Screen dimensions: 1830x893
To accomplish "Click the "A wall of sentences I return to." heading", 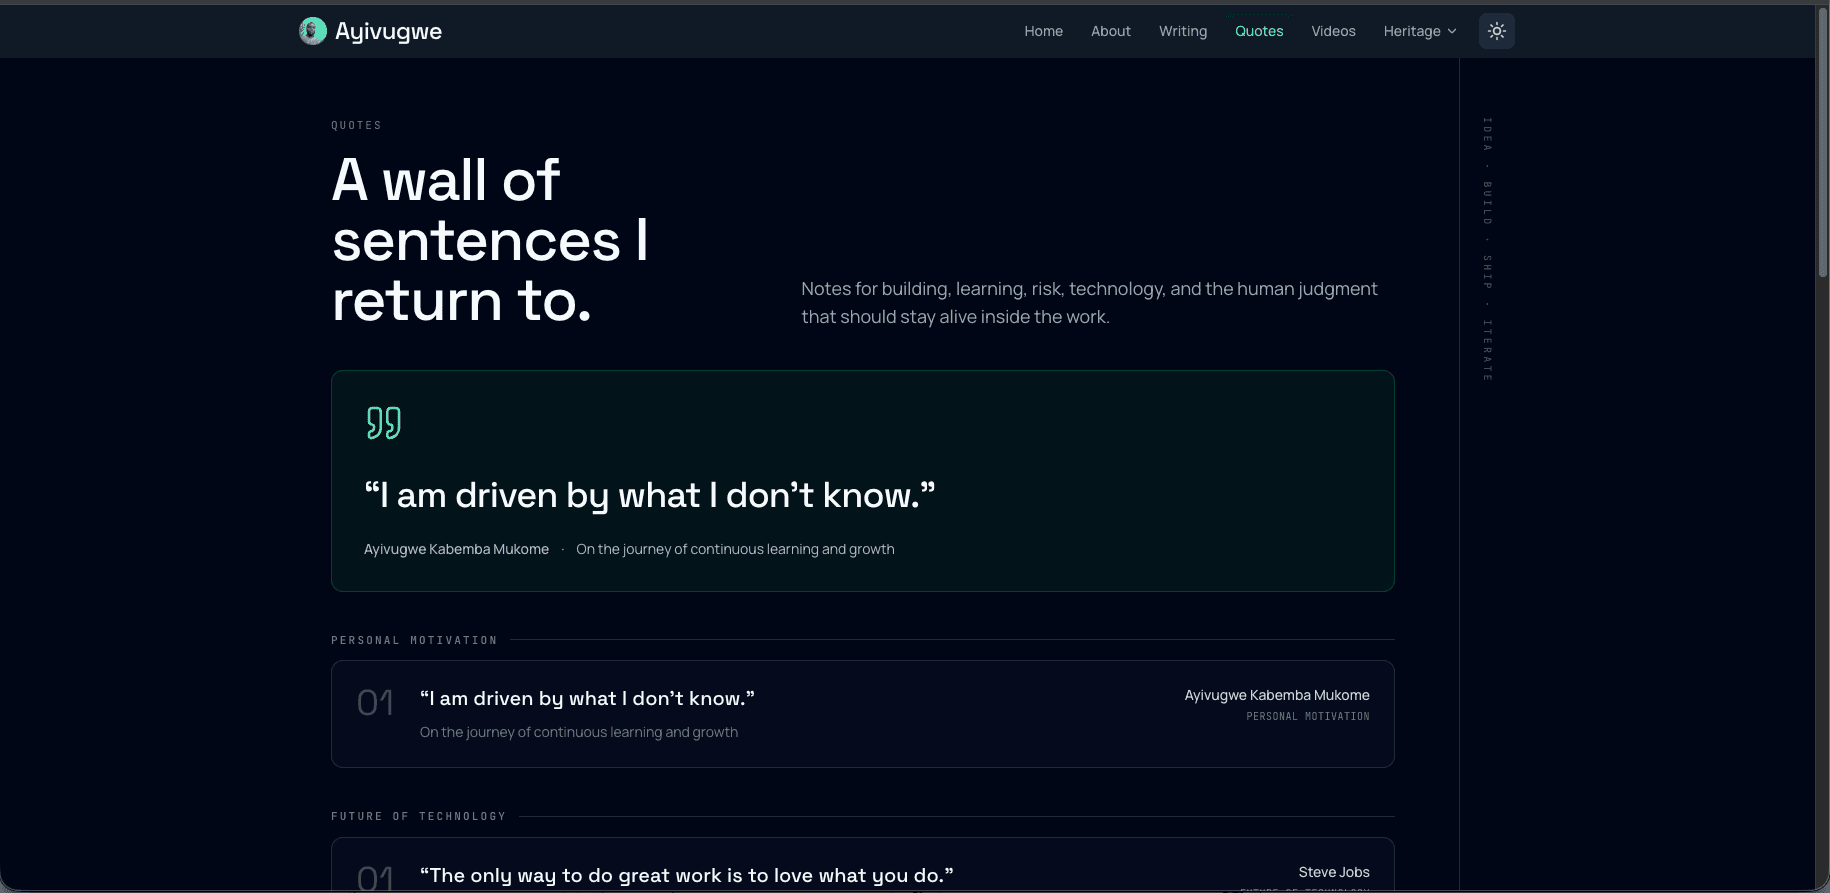I will click(x=490, y=240).
